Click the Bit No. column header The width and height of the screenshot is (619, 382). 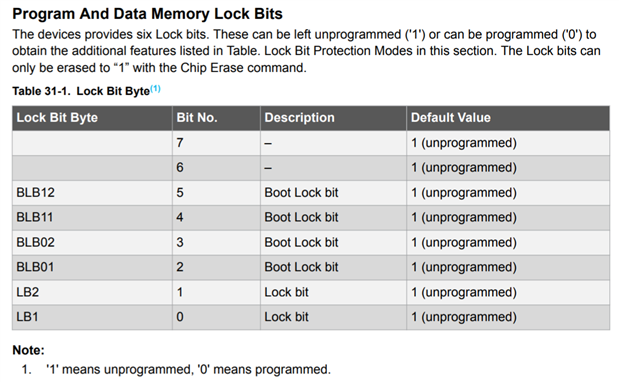pyautogui.click(x=216, y=118)
